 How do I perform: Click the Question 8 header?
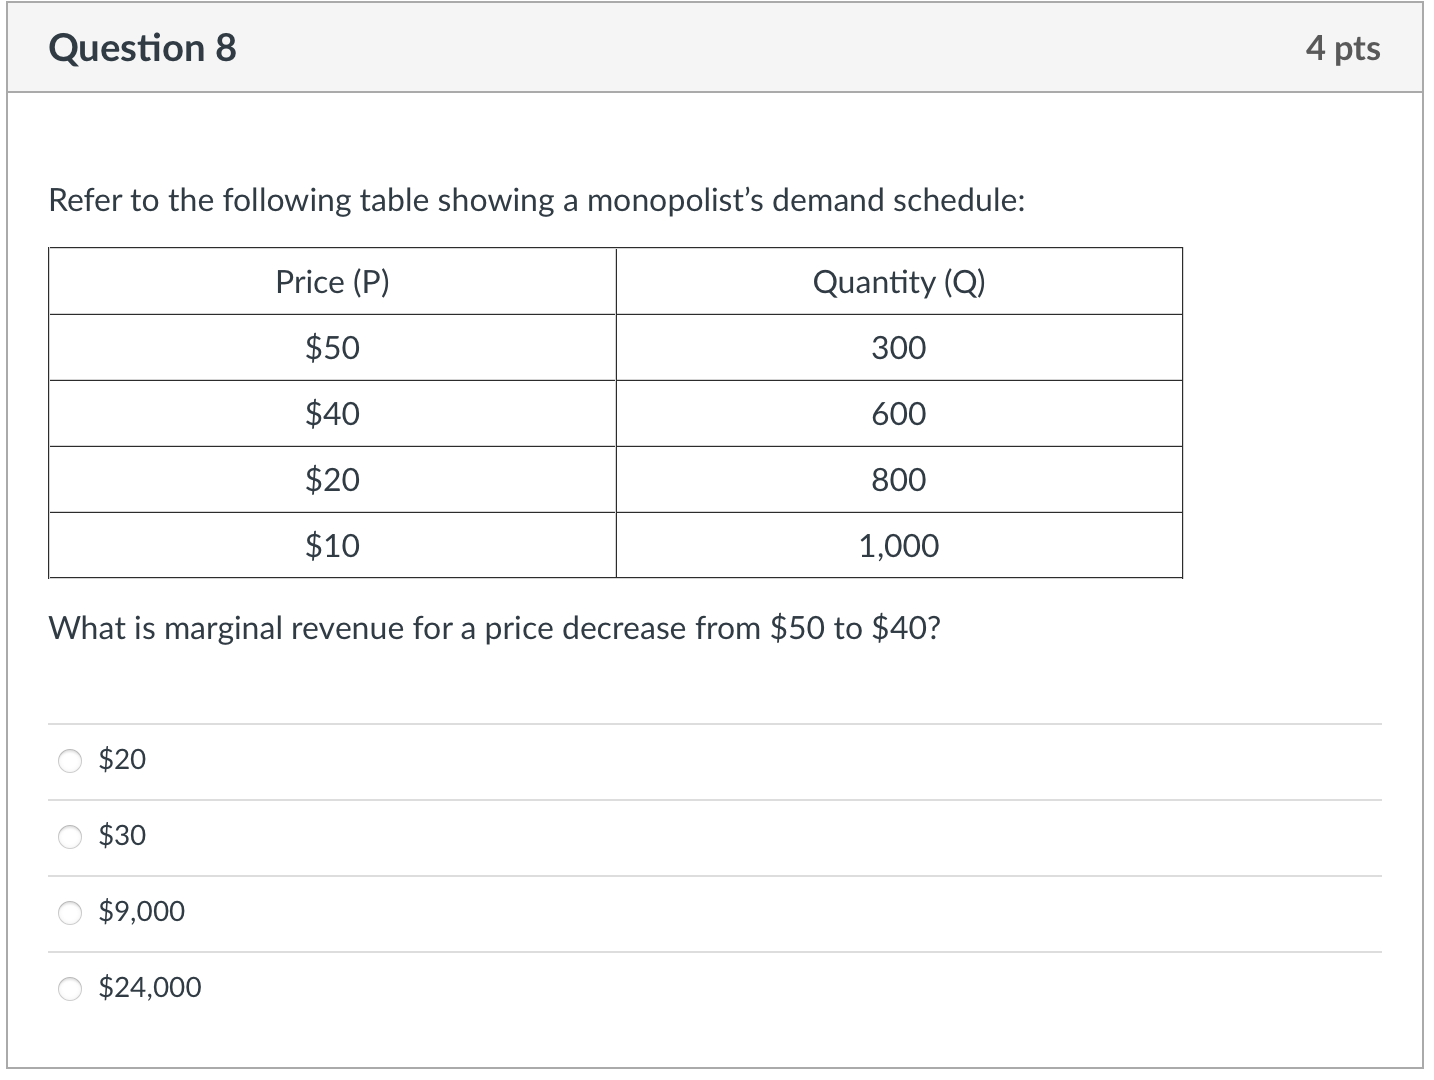pos(142,47)
